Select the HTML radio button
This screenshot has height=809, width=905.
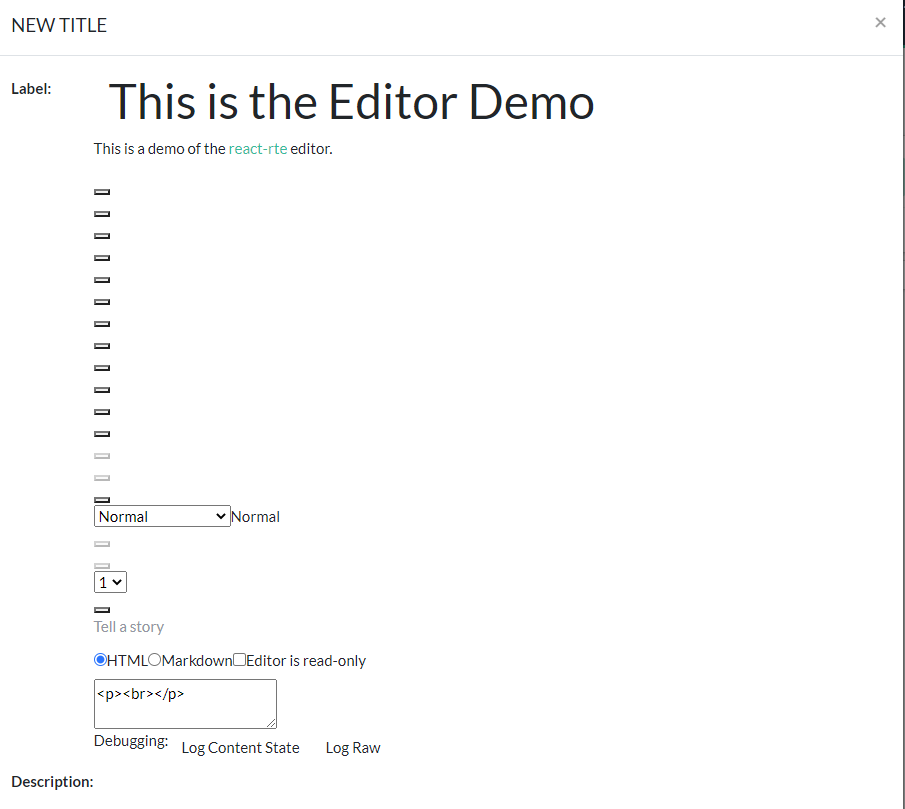tap(100, 660)
